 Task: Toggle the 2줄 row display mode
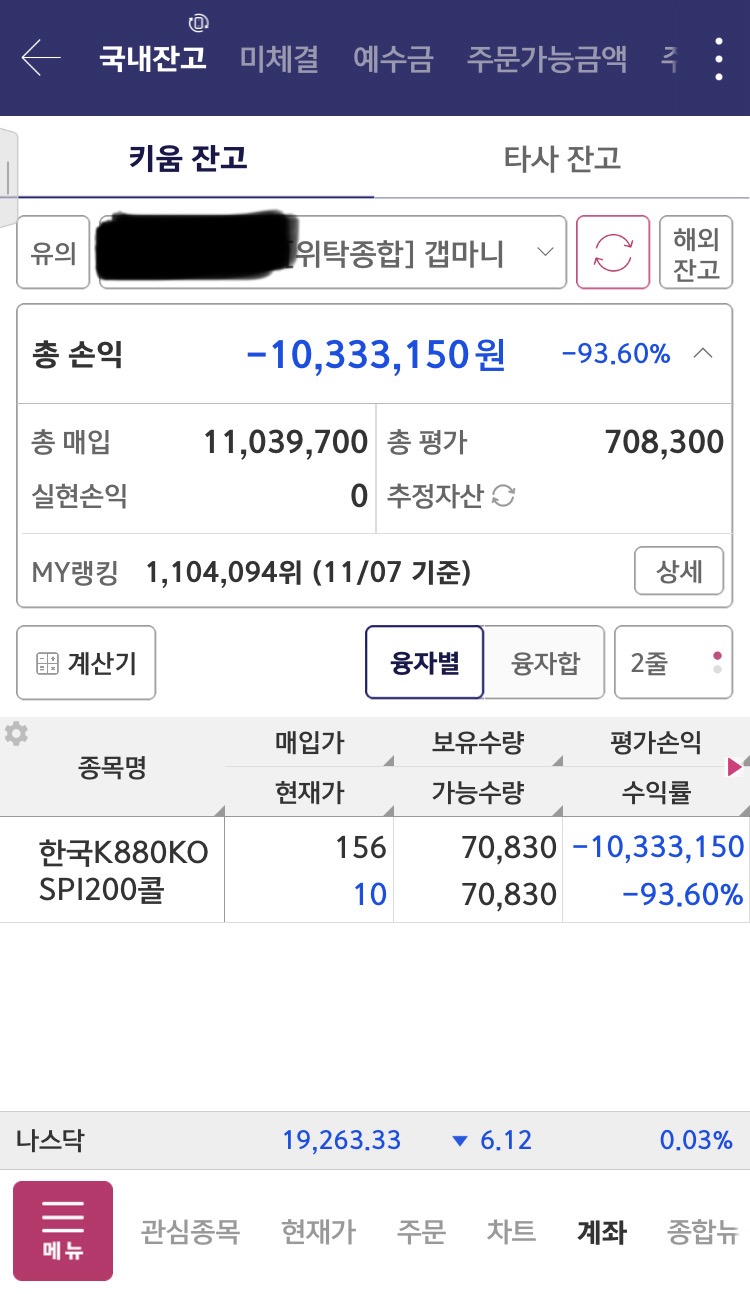[673, 662]
